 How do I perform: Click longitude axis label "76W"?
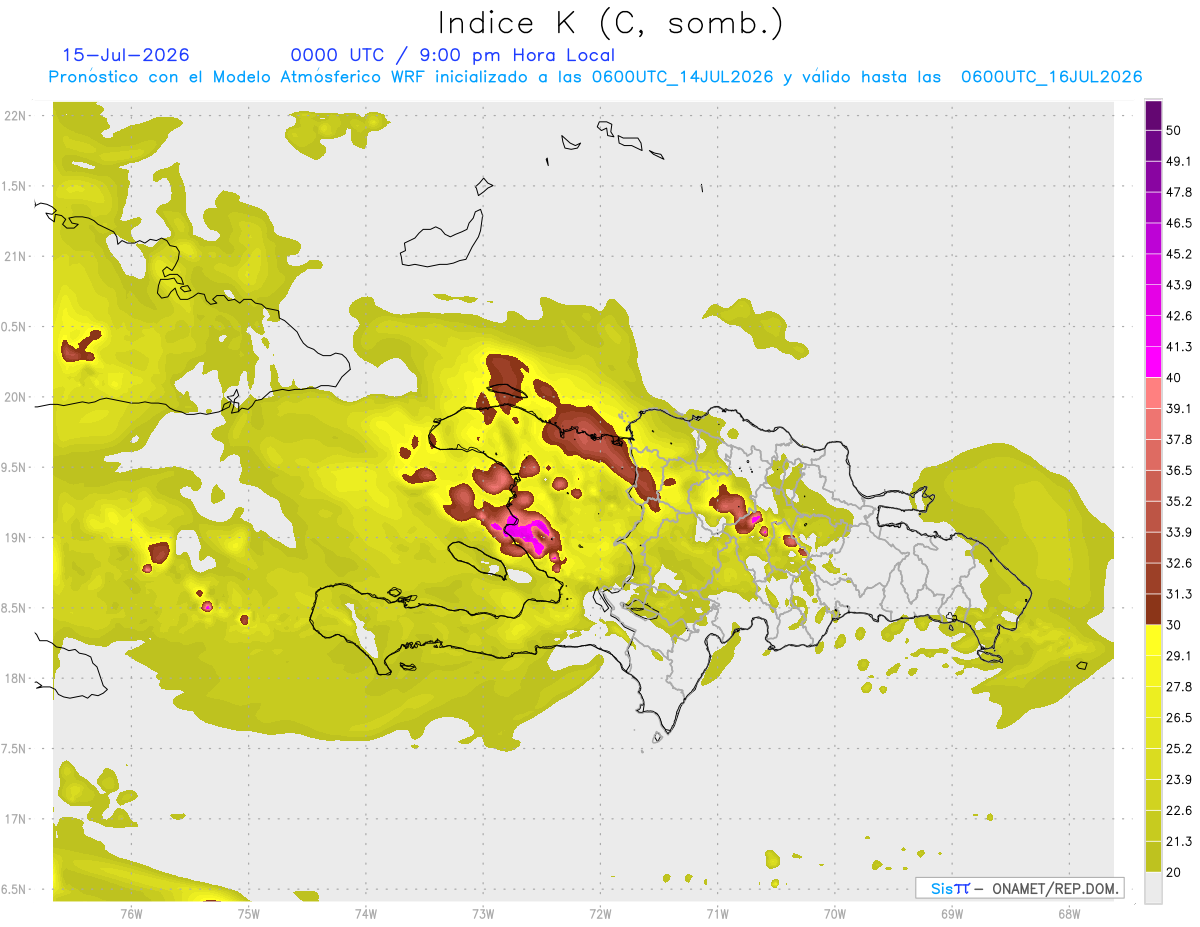coord(131,914)
